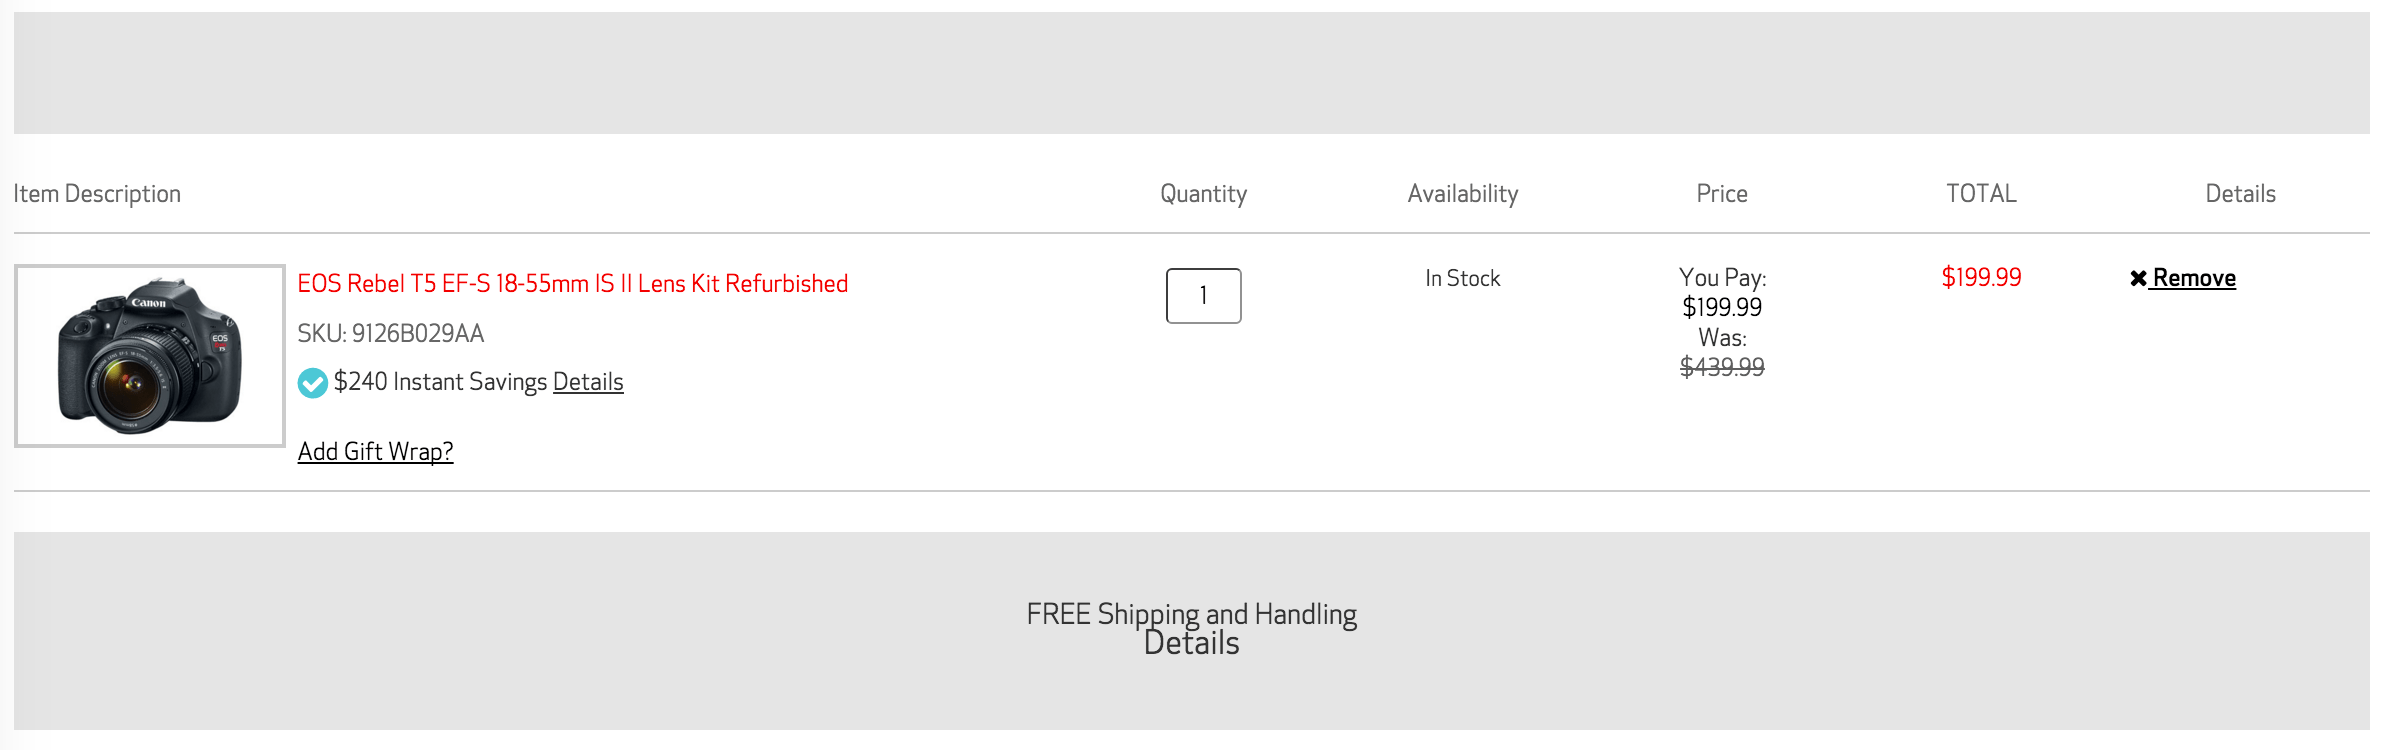Screen dimensions: 2394x750
Task: Click the strikethrough Was $439.99 price
Action: tap(1722, 367)
